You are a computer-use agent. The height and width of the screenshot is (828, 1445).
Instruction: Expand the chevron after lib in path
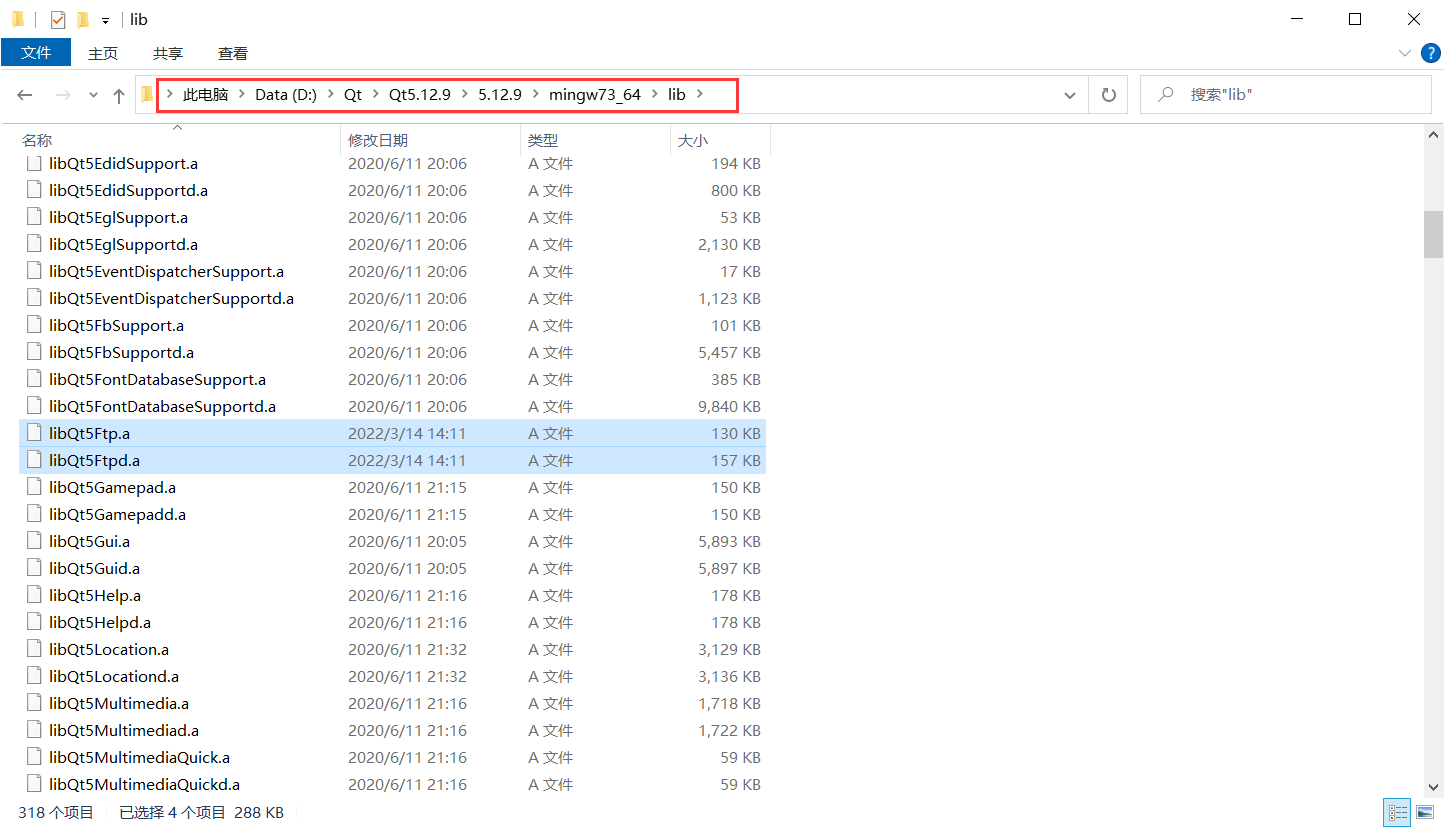pyautogui.click(x=700, y=95)
